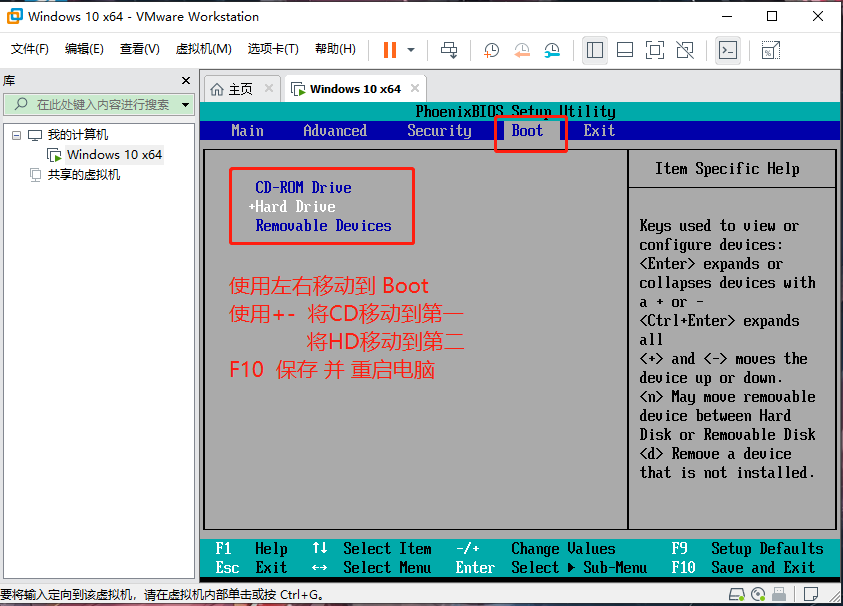Open the library search dropdown arrow

pyautogui.click(x=185, y=104)
